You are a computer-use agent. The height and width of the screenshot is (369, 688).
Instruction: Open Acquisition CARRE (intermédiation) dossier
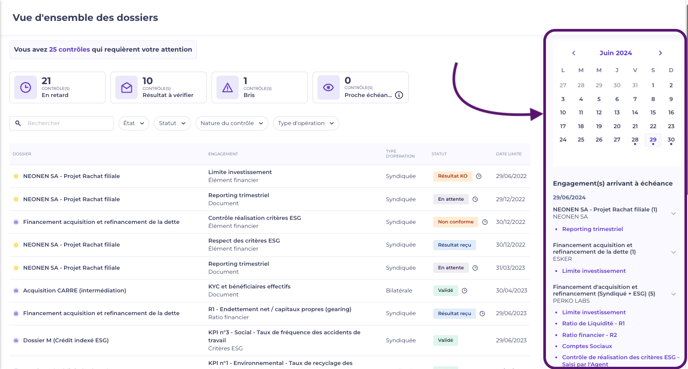pos(75,290)
